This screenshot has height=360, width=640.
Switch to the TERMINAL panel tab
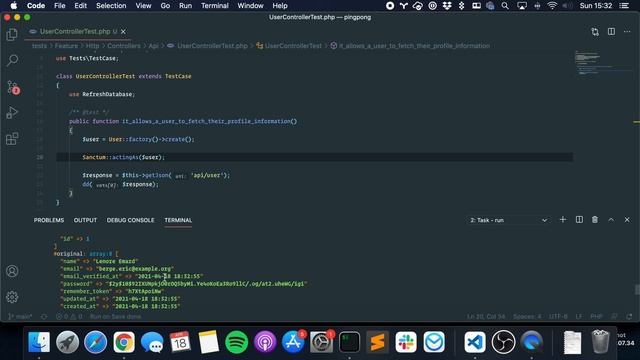point(178,220)
